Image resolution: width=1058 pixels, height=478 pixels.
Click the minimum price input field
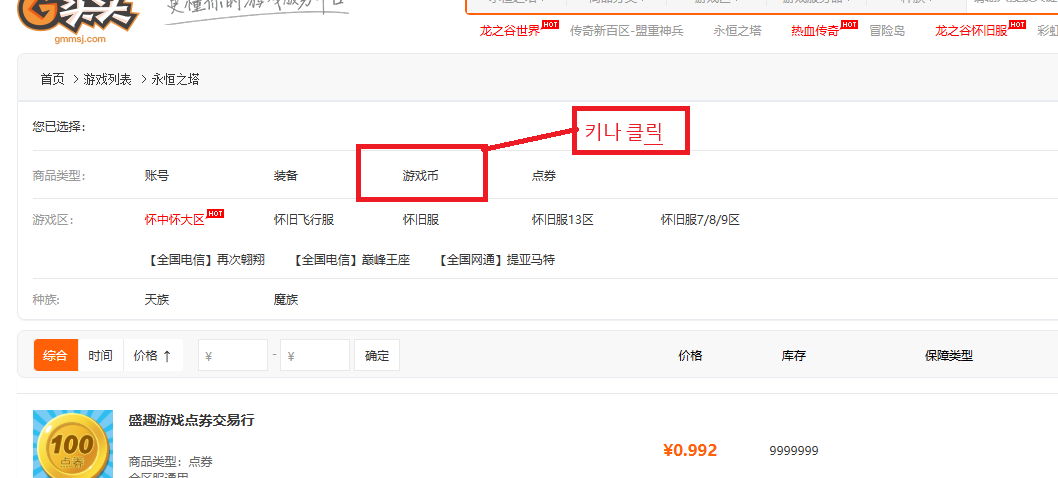click(233, 355)
